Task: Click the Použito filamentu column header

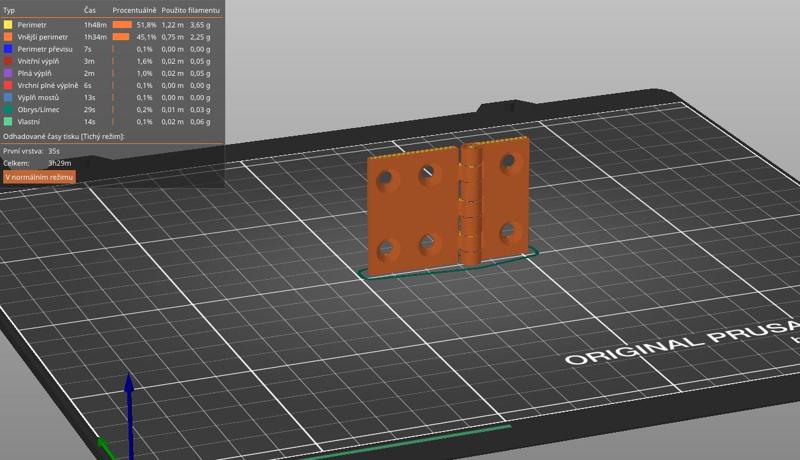Action: pos(191,10)
